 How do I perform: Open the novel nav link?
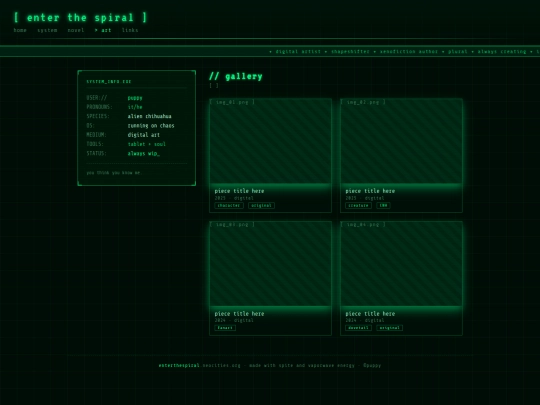tap(76, 30)
